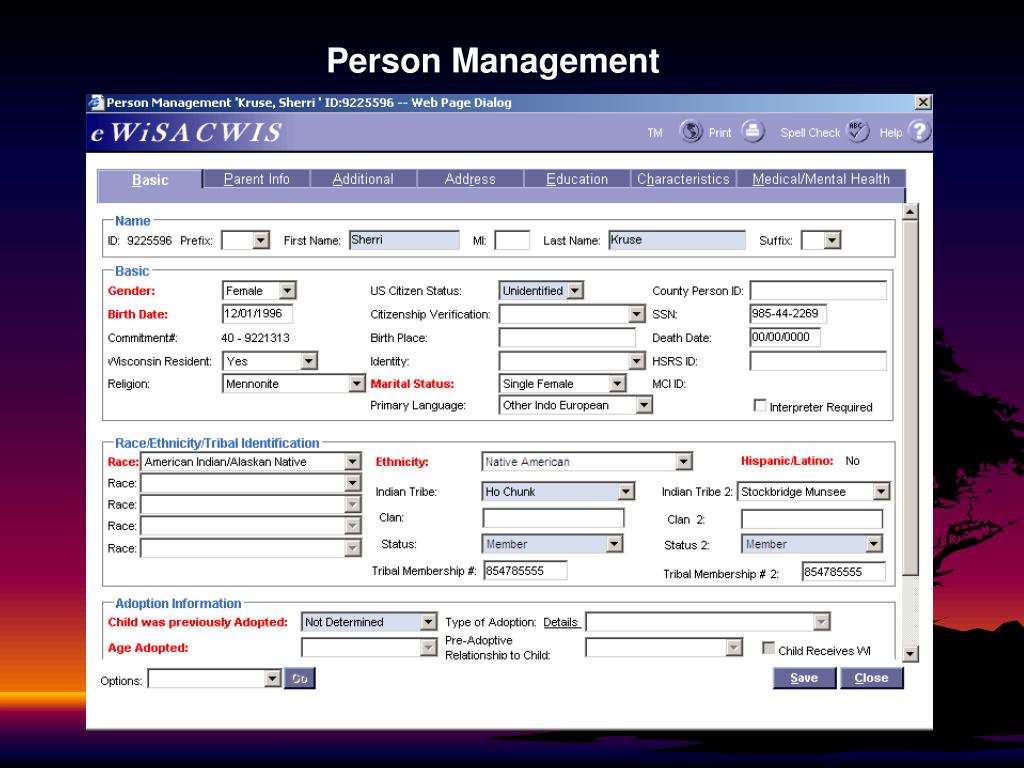Open the adoption Details link
Image resolution: width=1024 pixels, height=768 pixels.
pyautogui.click(x=560, y=622)
